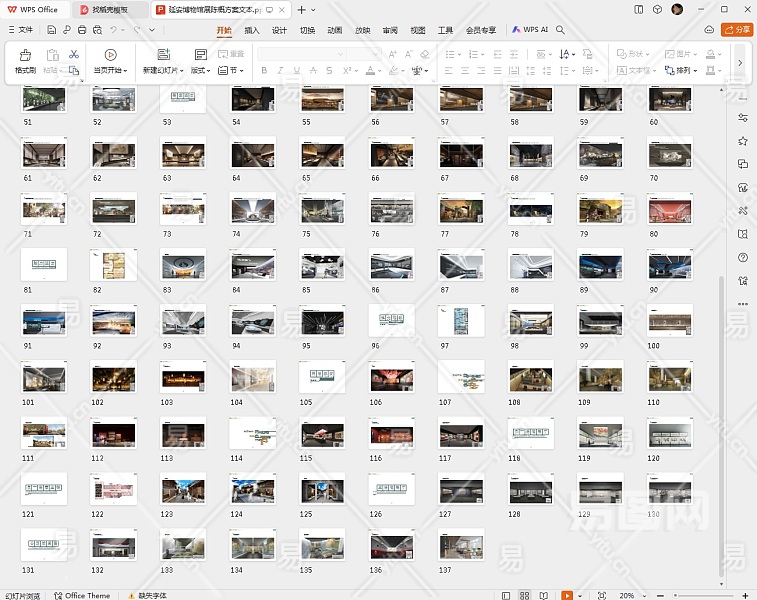The width and height of the screenshot is (757, 600).
Task: Click the undo arrow icon
Action: pos(113,30)
